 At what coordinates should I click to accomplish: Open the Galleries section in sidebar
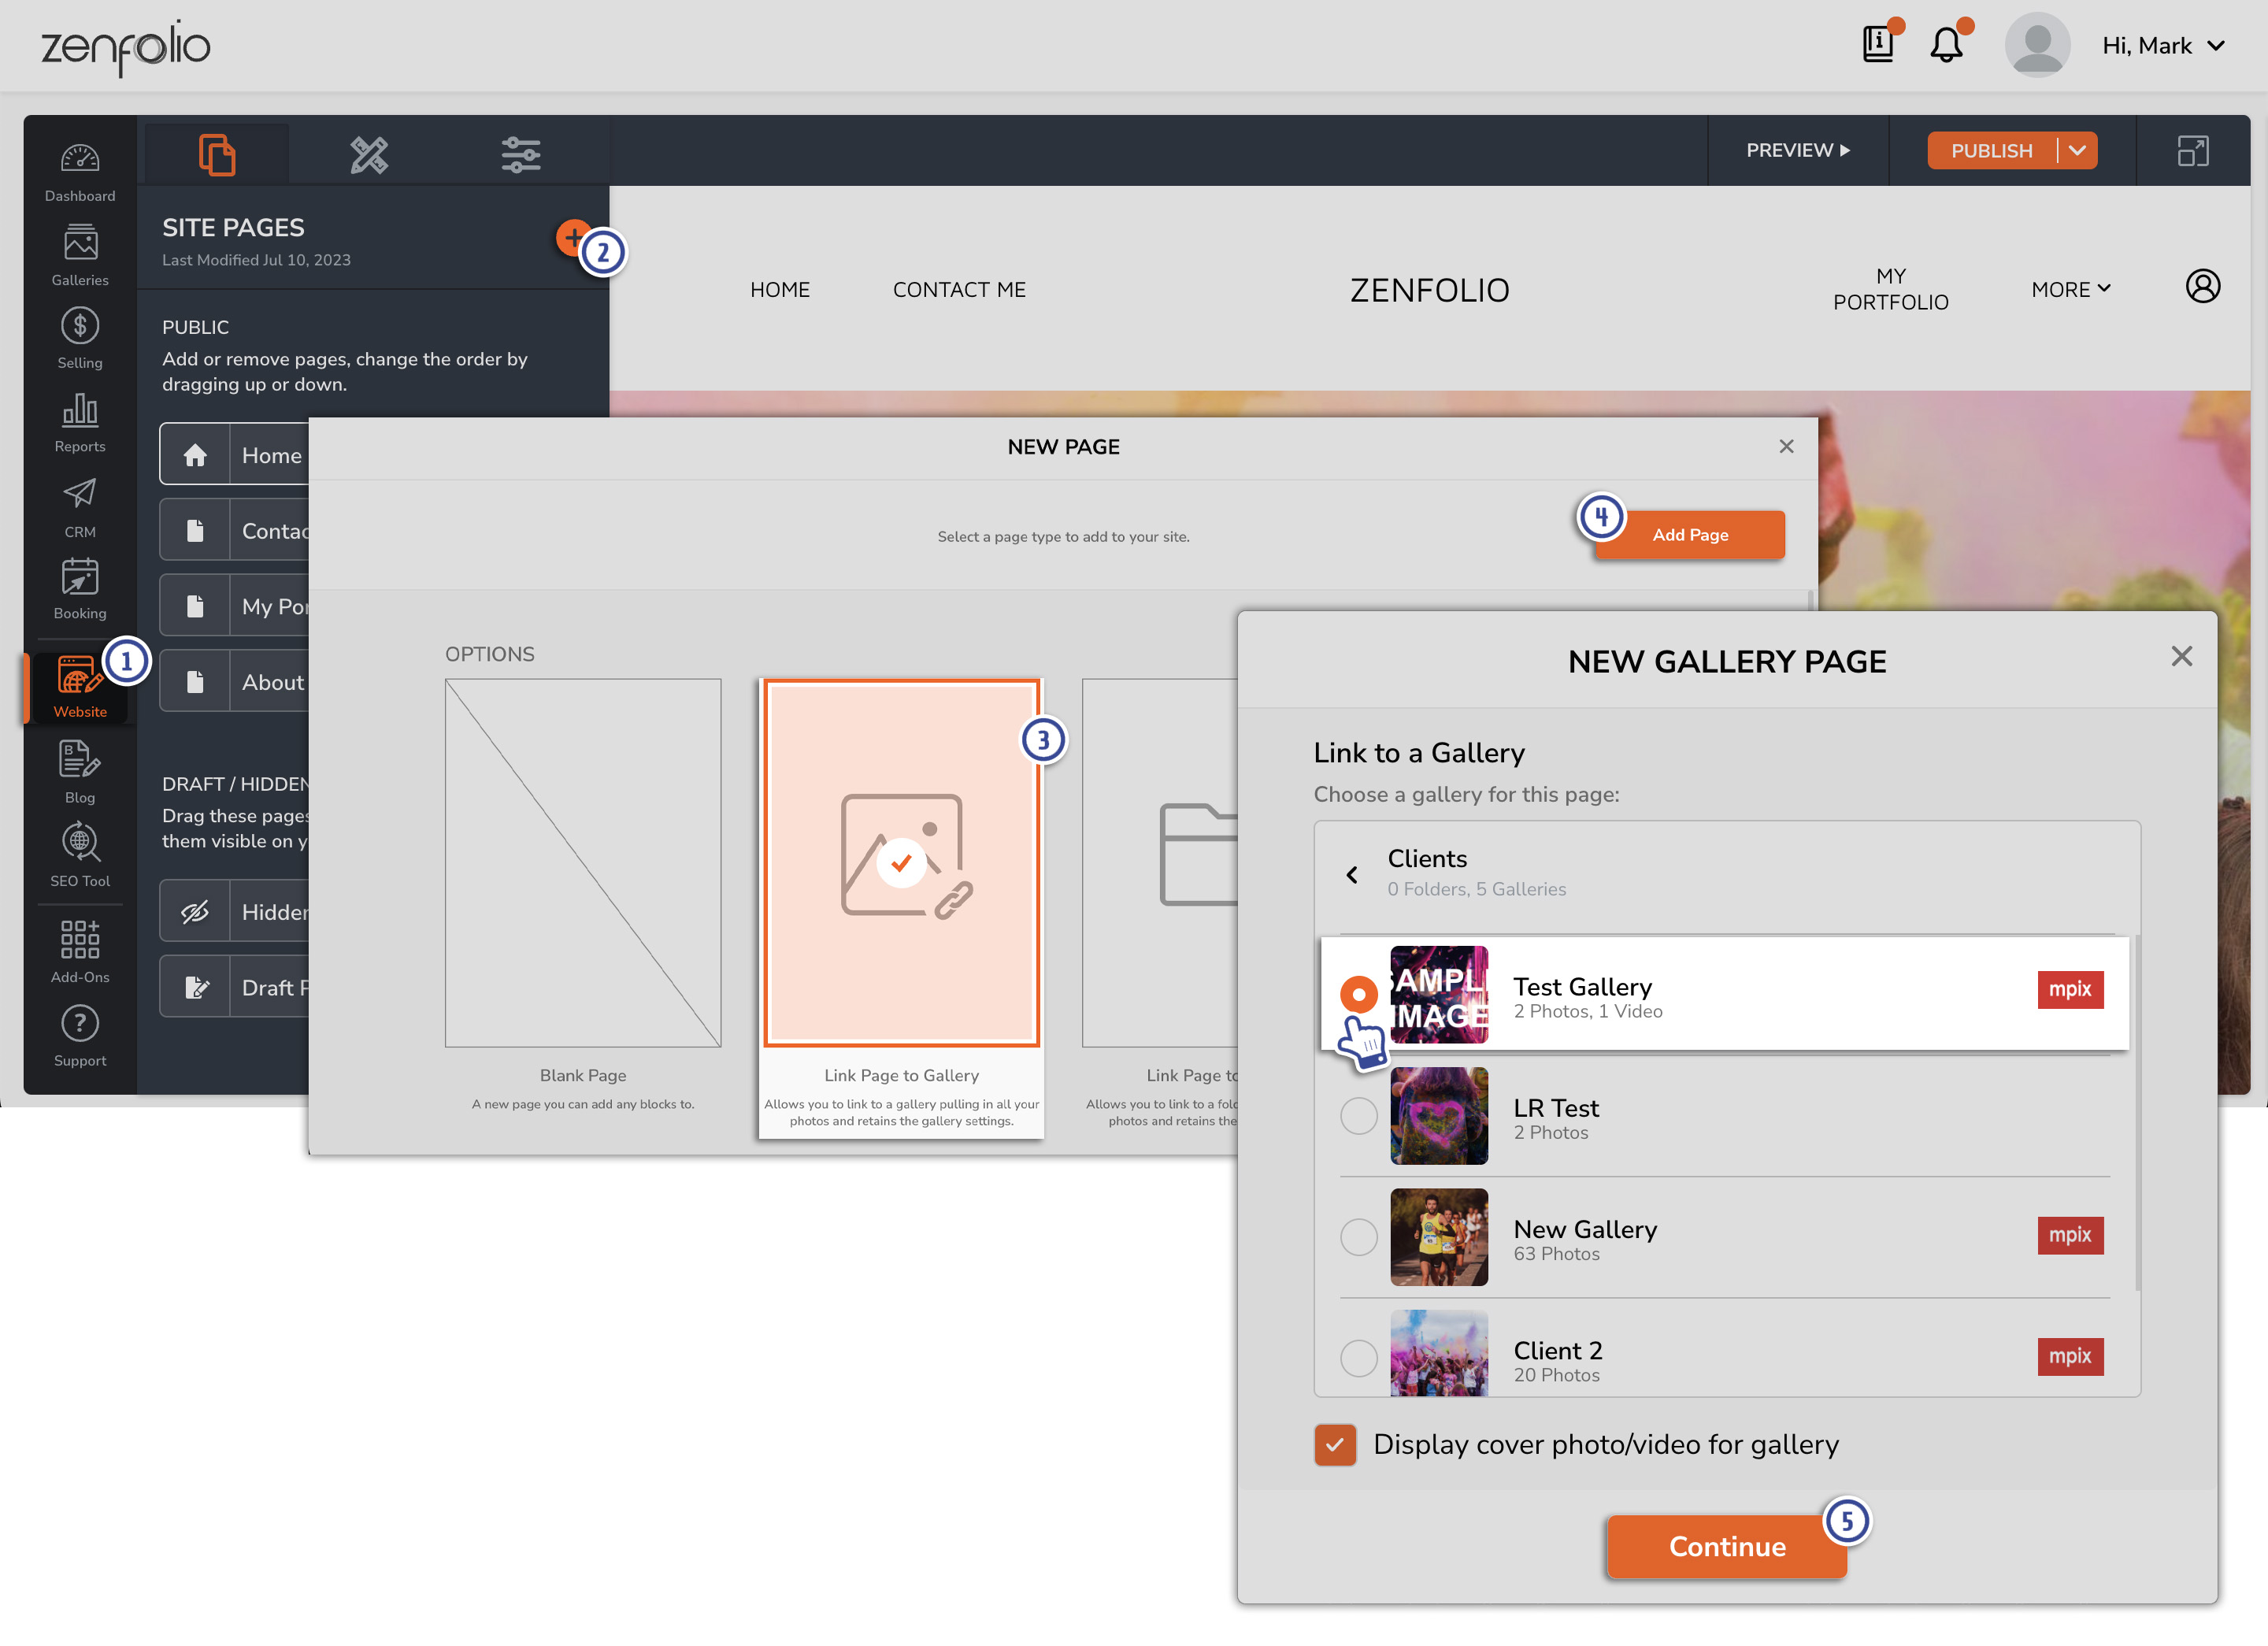pyautogui.click(x=80, y=256)
